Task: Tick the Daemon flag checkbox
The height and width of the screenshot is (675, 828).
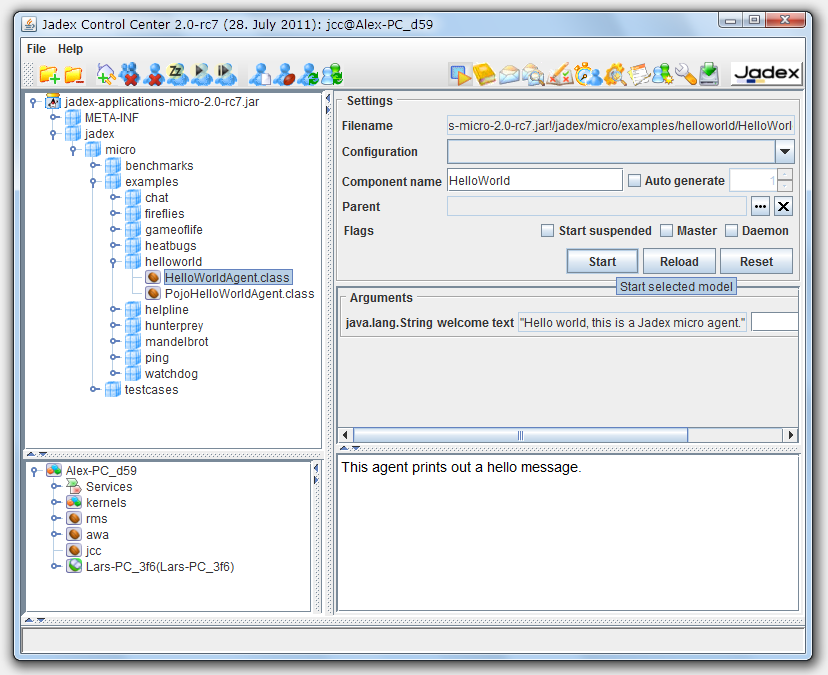Action: (732, 231)
